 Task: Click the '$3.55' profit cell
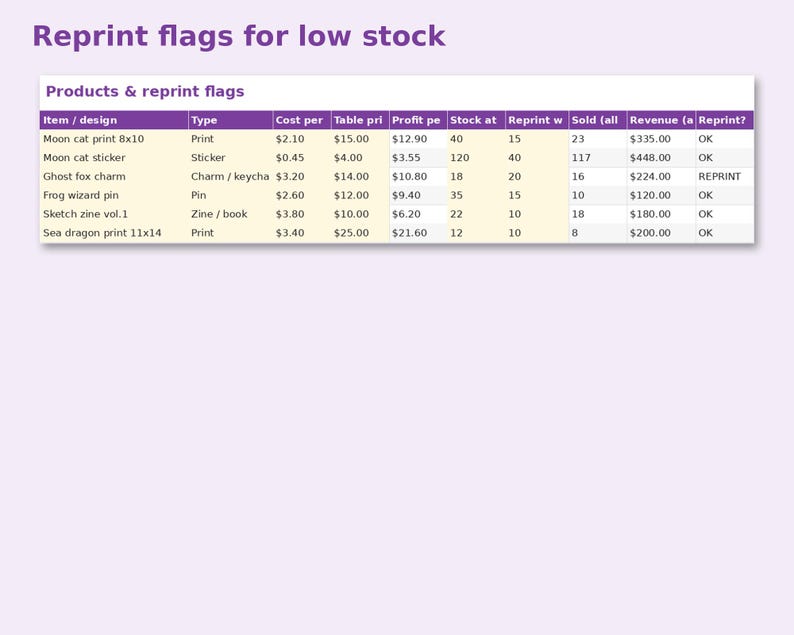[418, 157]
